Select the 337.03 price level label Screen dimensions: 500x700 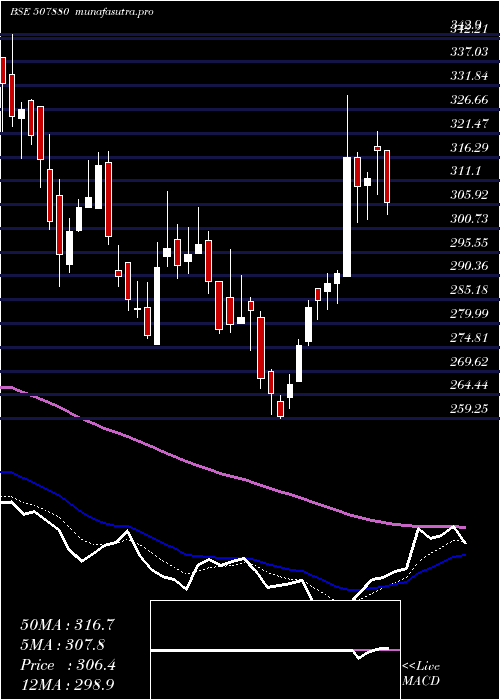[468, 53]
